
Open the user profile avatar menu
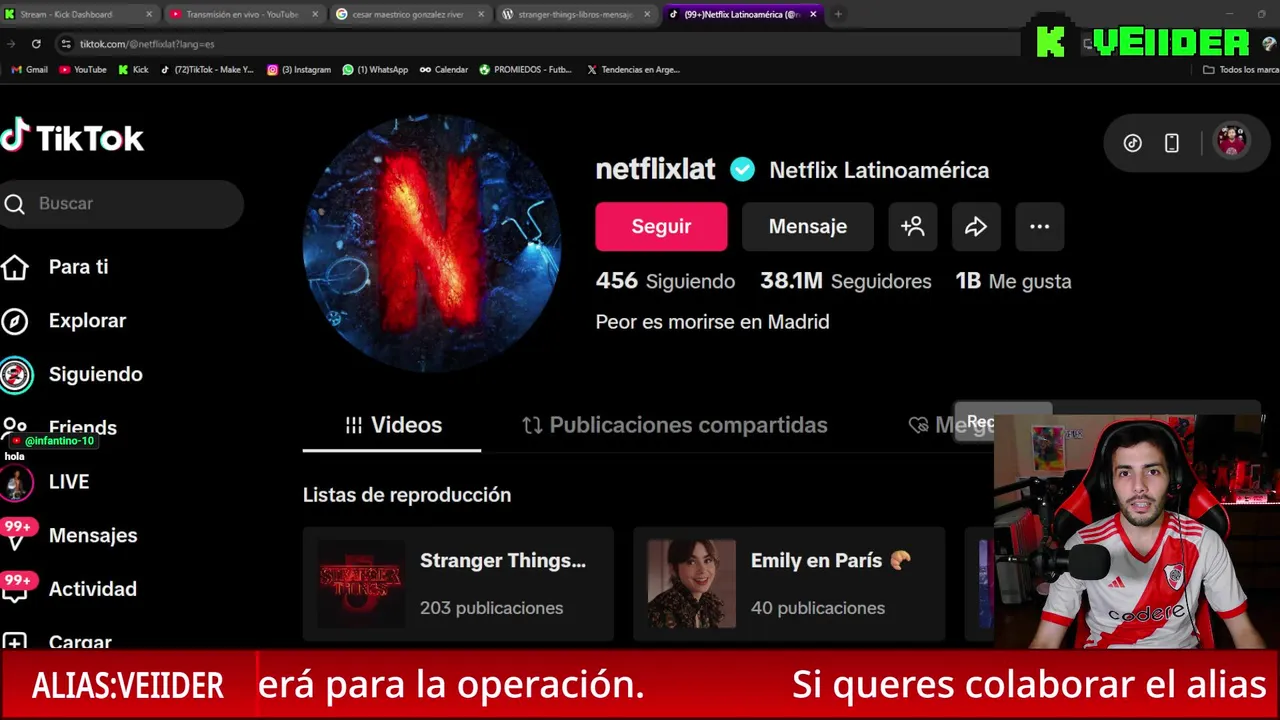click(x=1231, y=141)
